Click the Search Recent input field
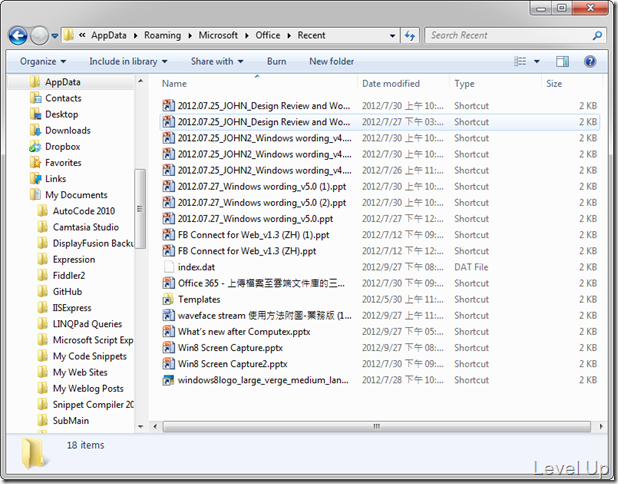The image size is (618, 484). pos(508,35)
